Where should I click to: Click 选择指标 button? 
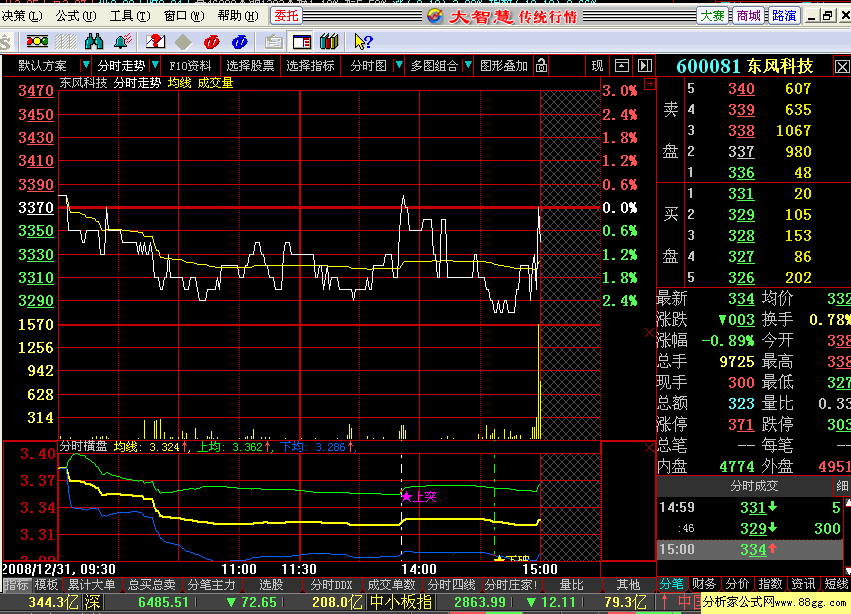click(310, 66)
